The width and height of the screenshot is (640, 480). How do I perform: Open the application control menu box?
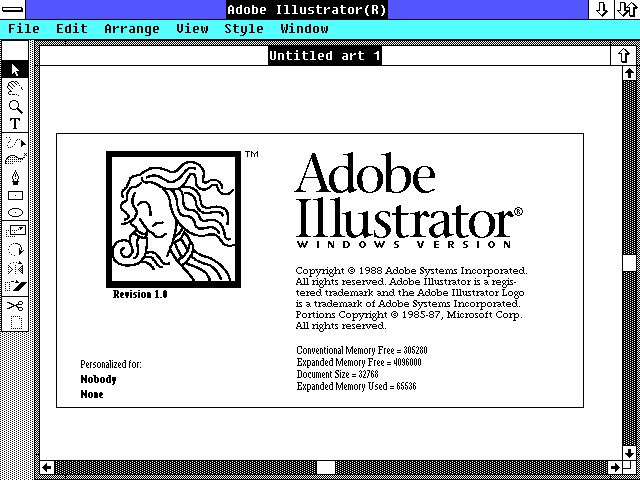click(x=12, y=9)
